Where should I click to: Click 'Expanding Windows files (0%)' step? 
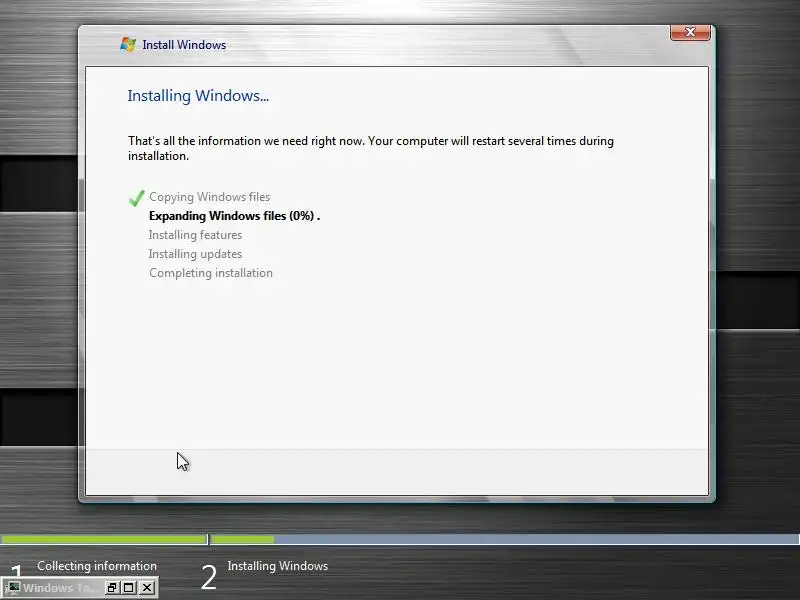pos(234,216)
